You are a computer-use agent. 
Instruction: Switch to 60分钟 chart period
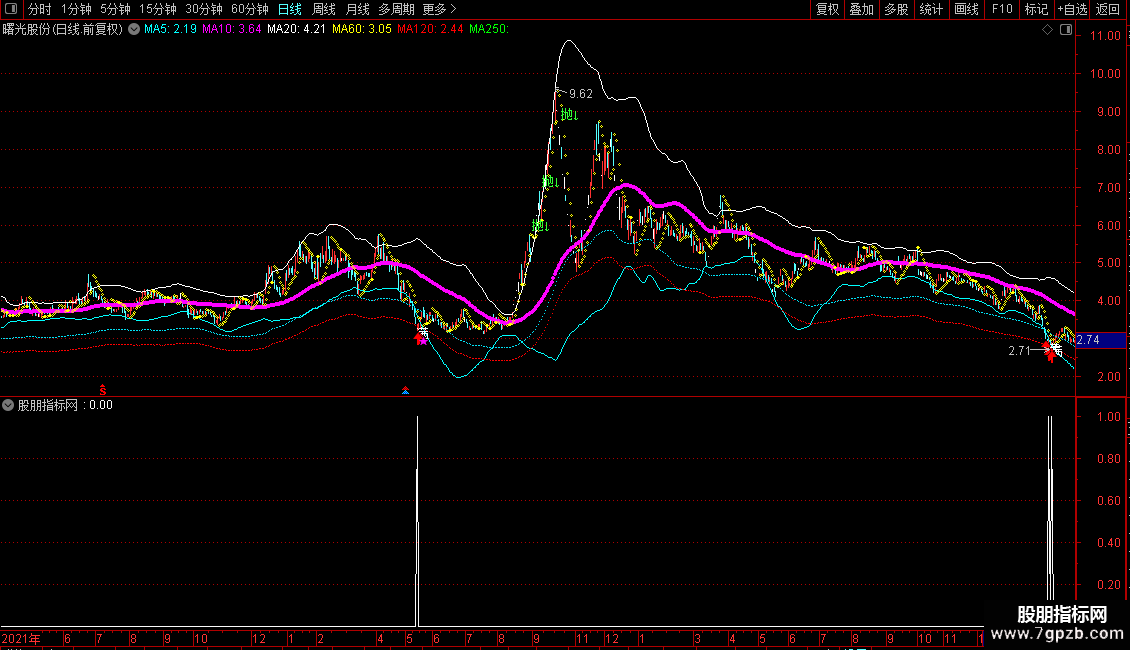click(x=249, y=9)
